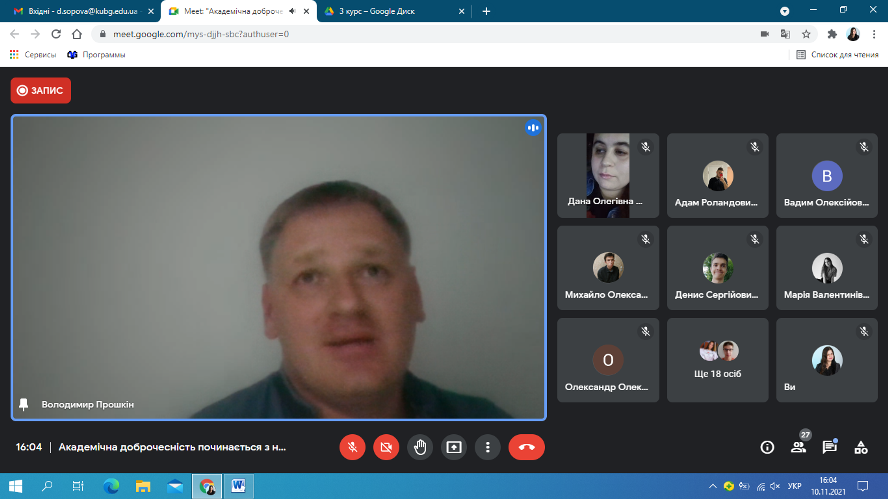Turn on the camera in Meet
888x499 pixels.
[386, 447]
